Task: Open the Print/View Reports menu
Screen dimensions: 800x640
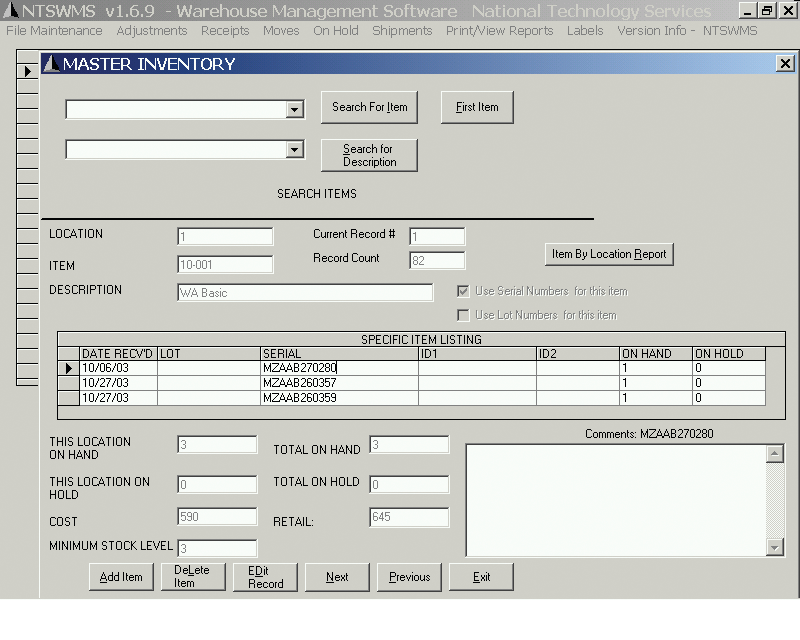Action: point(499,31)
